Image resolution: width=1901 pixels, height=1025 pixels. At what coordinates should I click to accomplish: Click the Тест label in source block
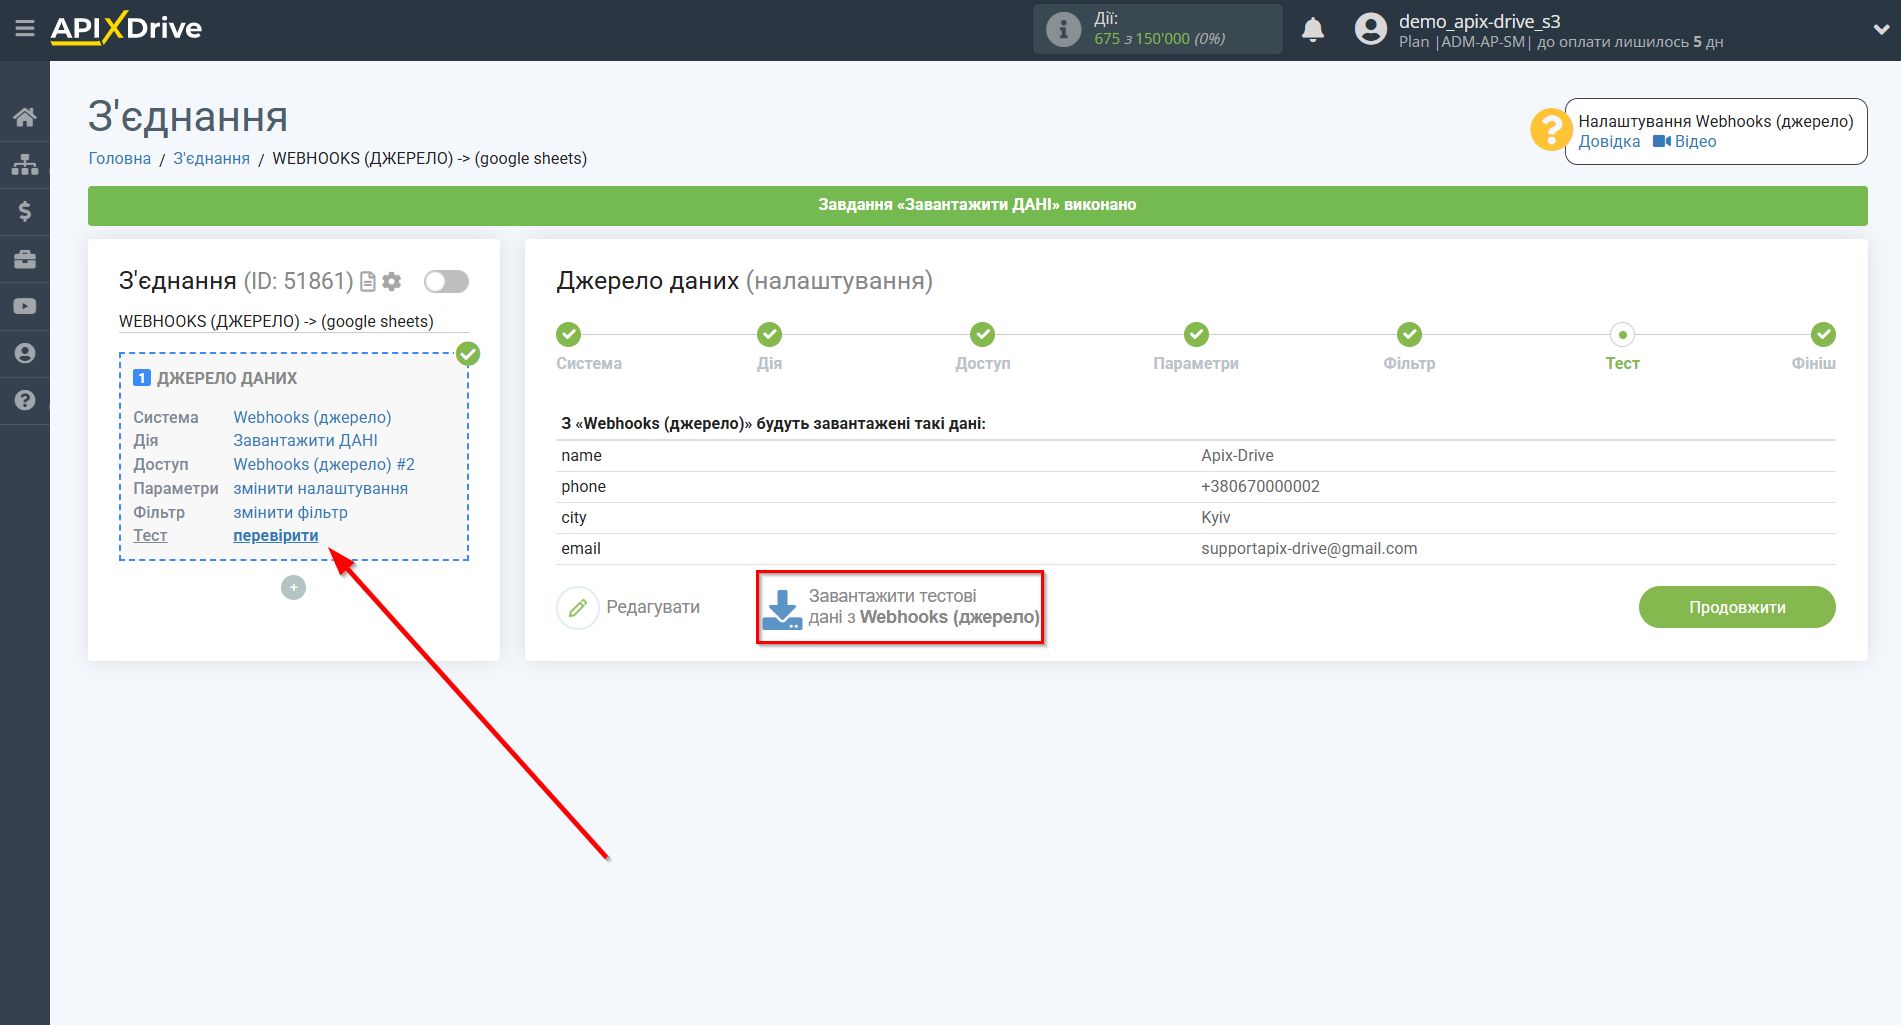pyautogui.click(x=150, y=535)
